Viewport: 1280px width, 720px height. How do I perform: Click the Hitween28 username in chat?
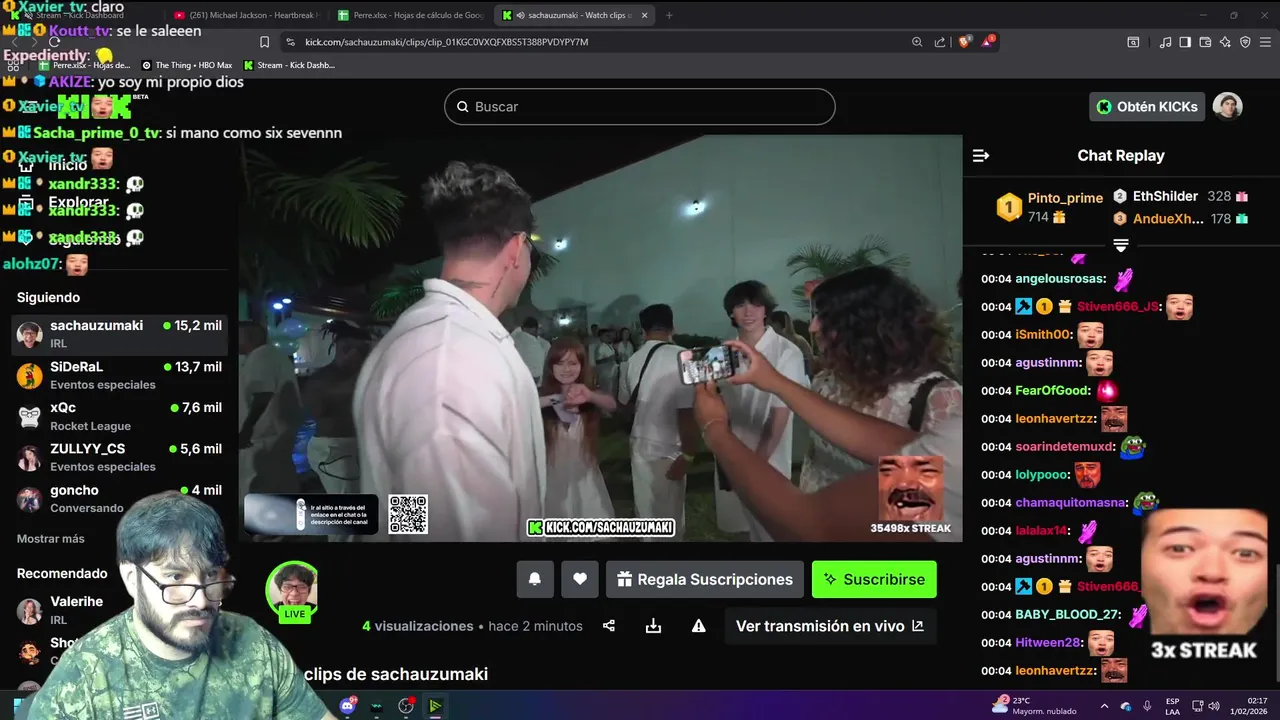1049,643
